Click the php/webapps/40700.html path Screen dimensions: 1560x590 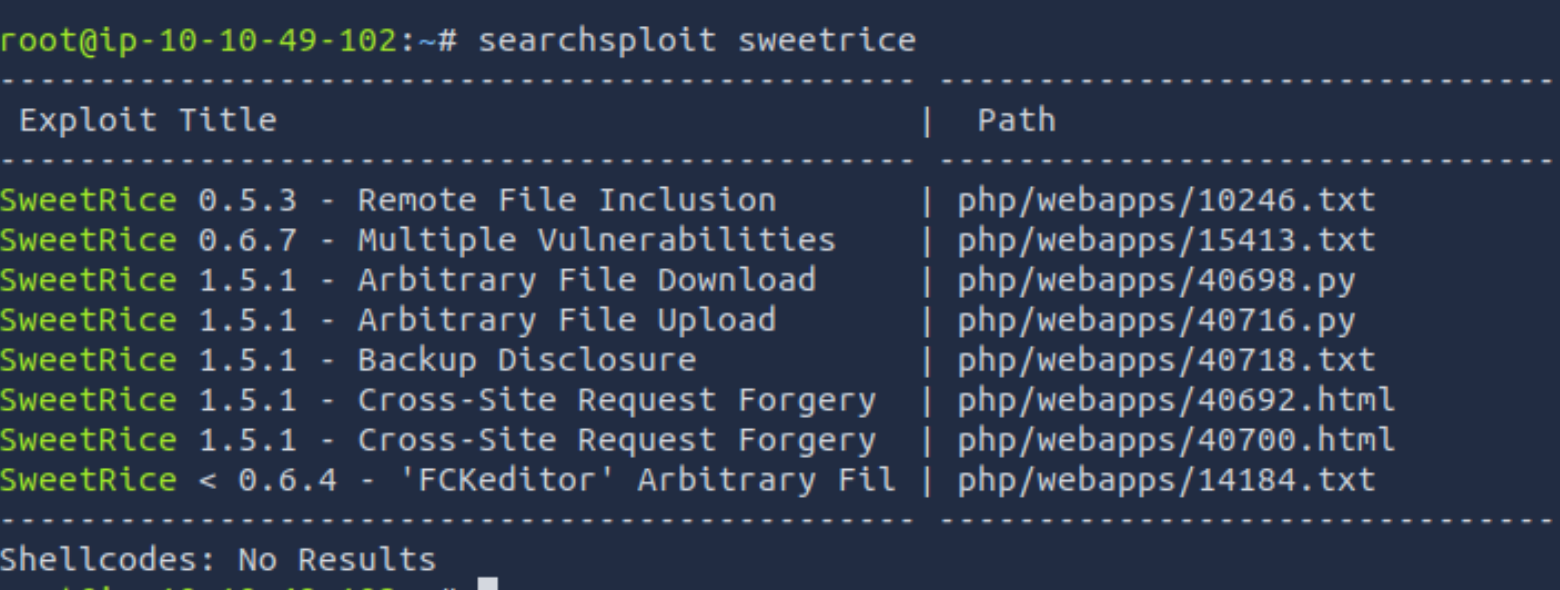(x=1176, y=440)
